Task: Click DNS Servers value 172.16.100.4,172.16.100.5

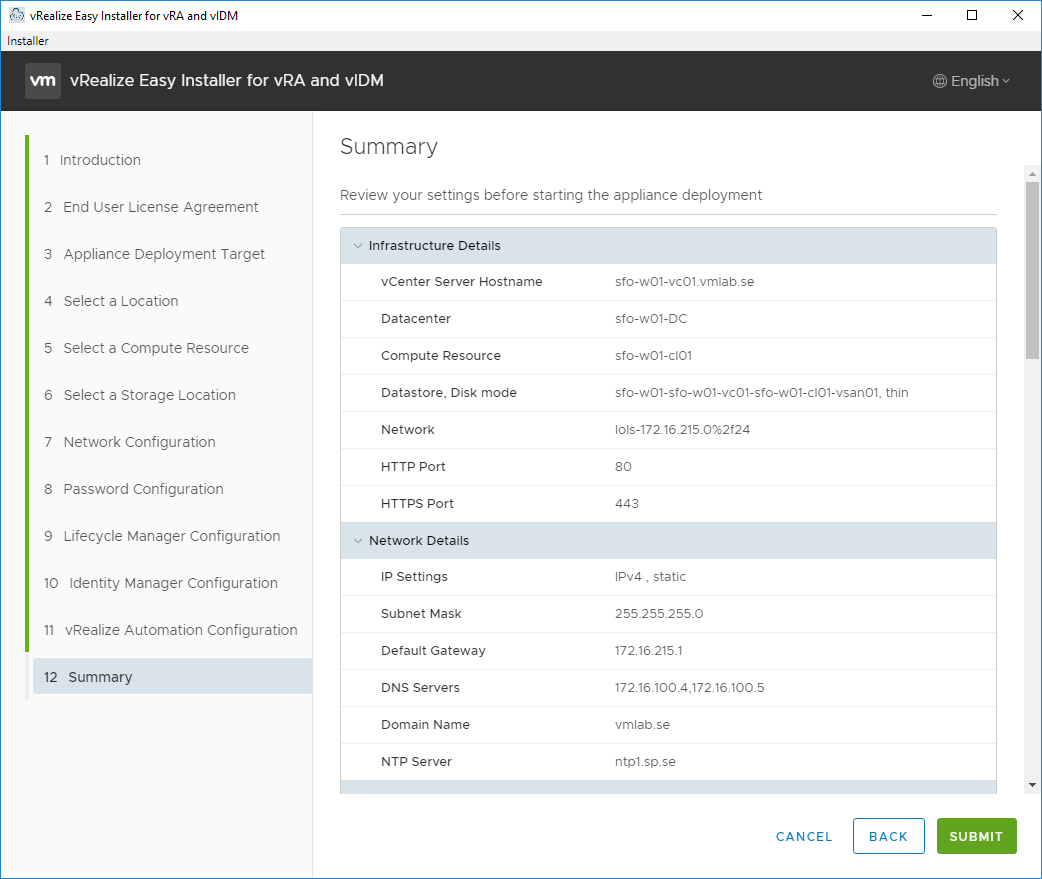Action: [x=690, y=688]
